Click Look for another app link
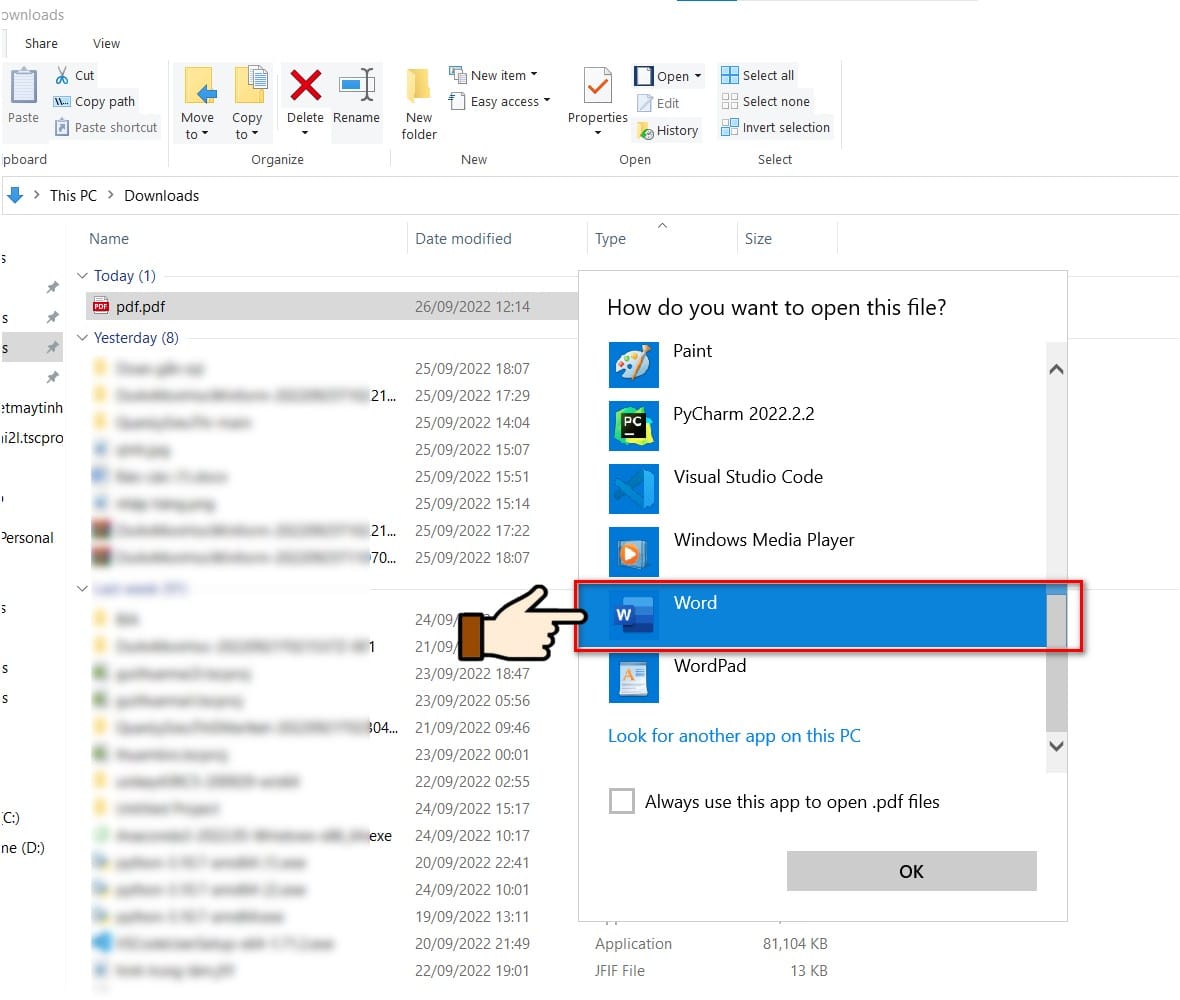Image resolution: width=1180 pixels, height=1000 pixels. click(734, 736)
